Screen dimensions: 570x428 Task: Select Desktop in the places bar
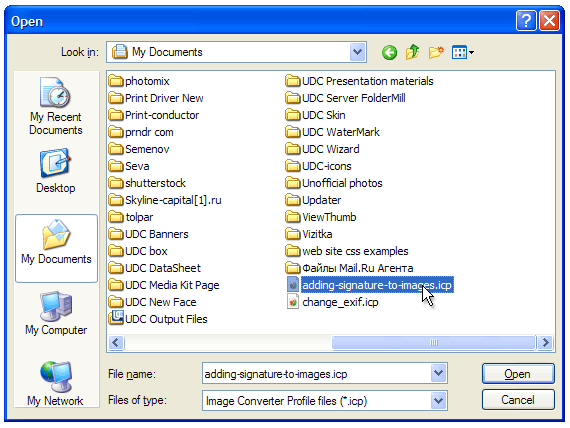click(x=56, y=171)
